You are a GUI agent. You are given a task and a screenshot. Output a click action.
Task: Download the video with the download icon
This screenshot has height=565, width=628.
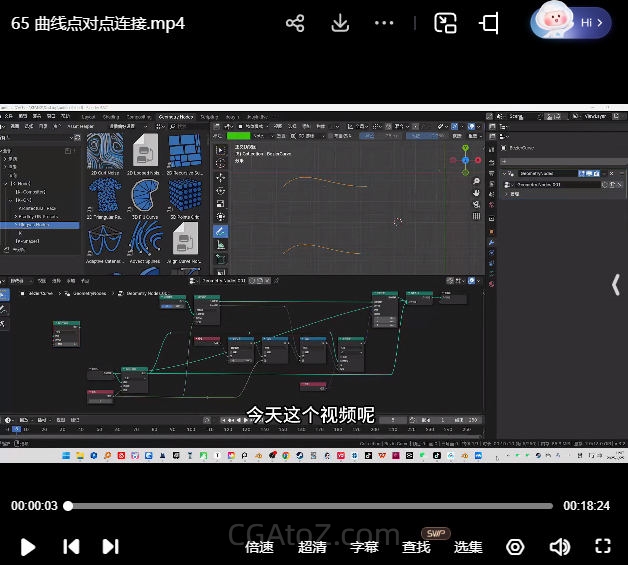point(340,23)
